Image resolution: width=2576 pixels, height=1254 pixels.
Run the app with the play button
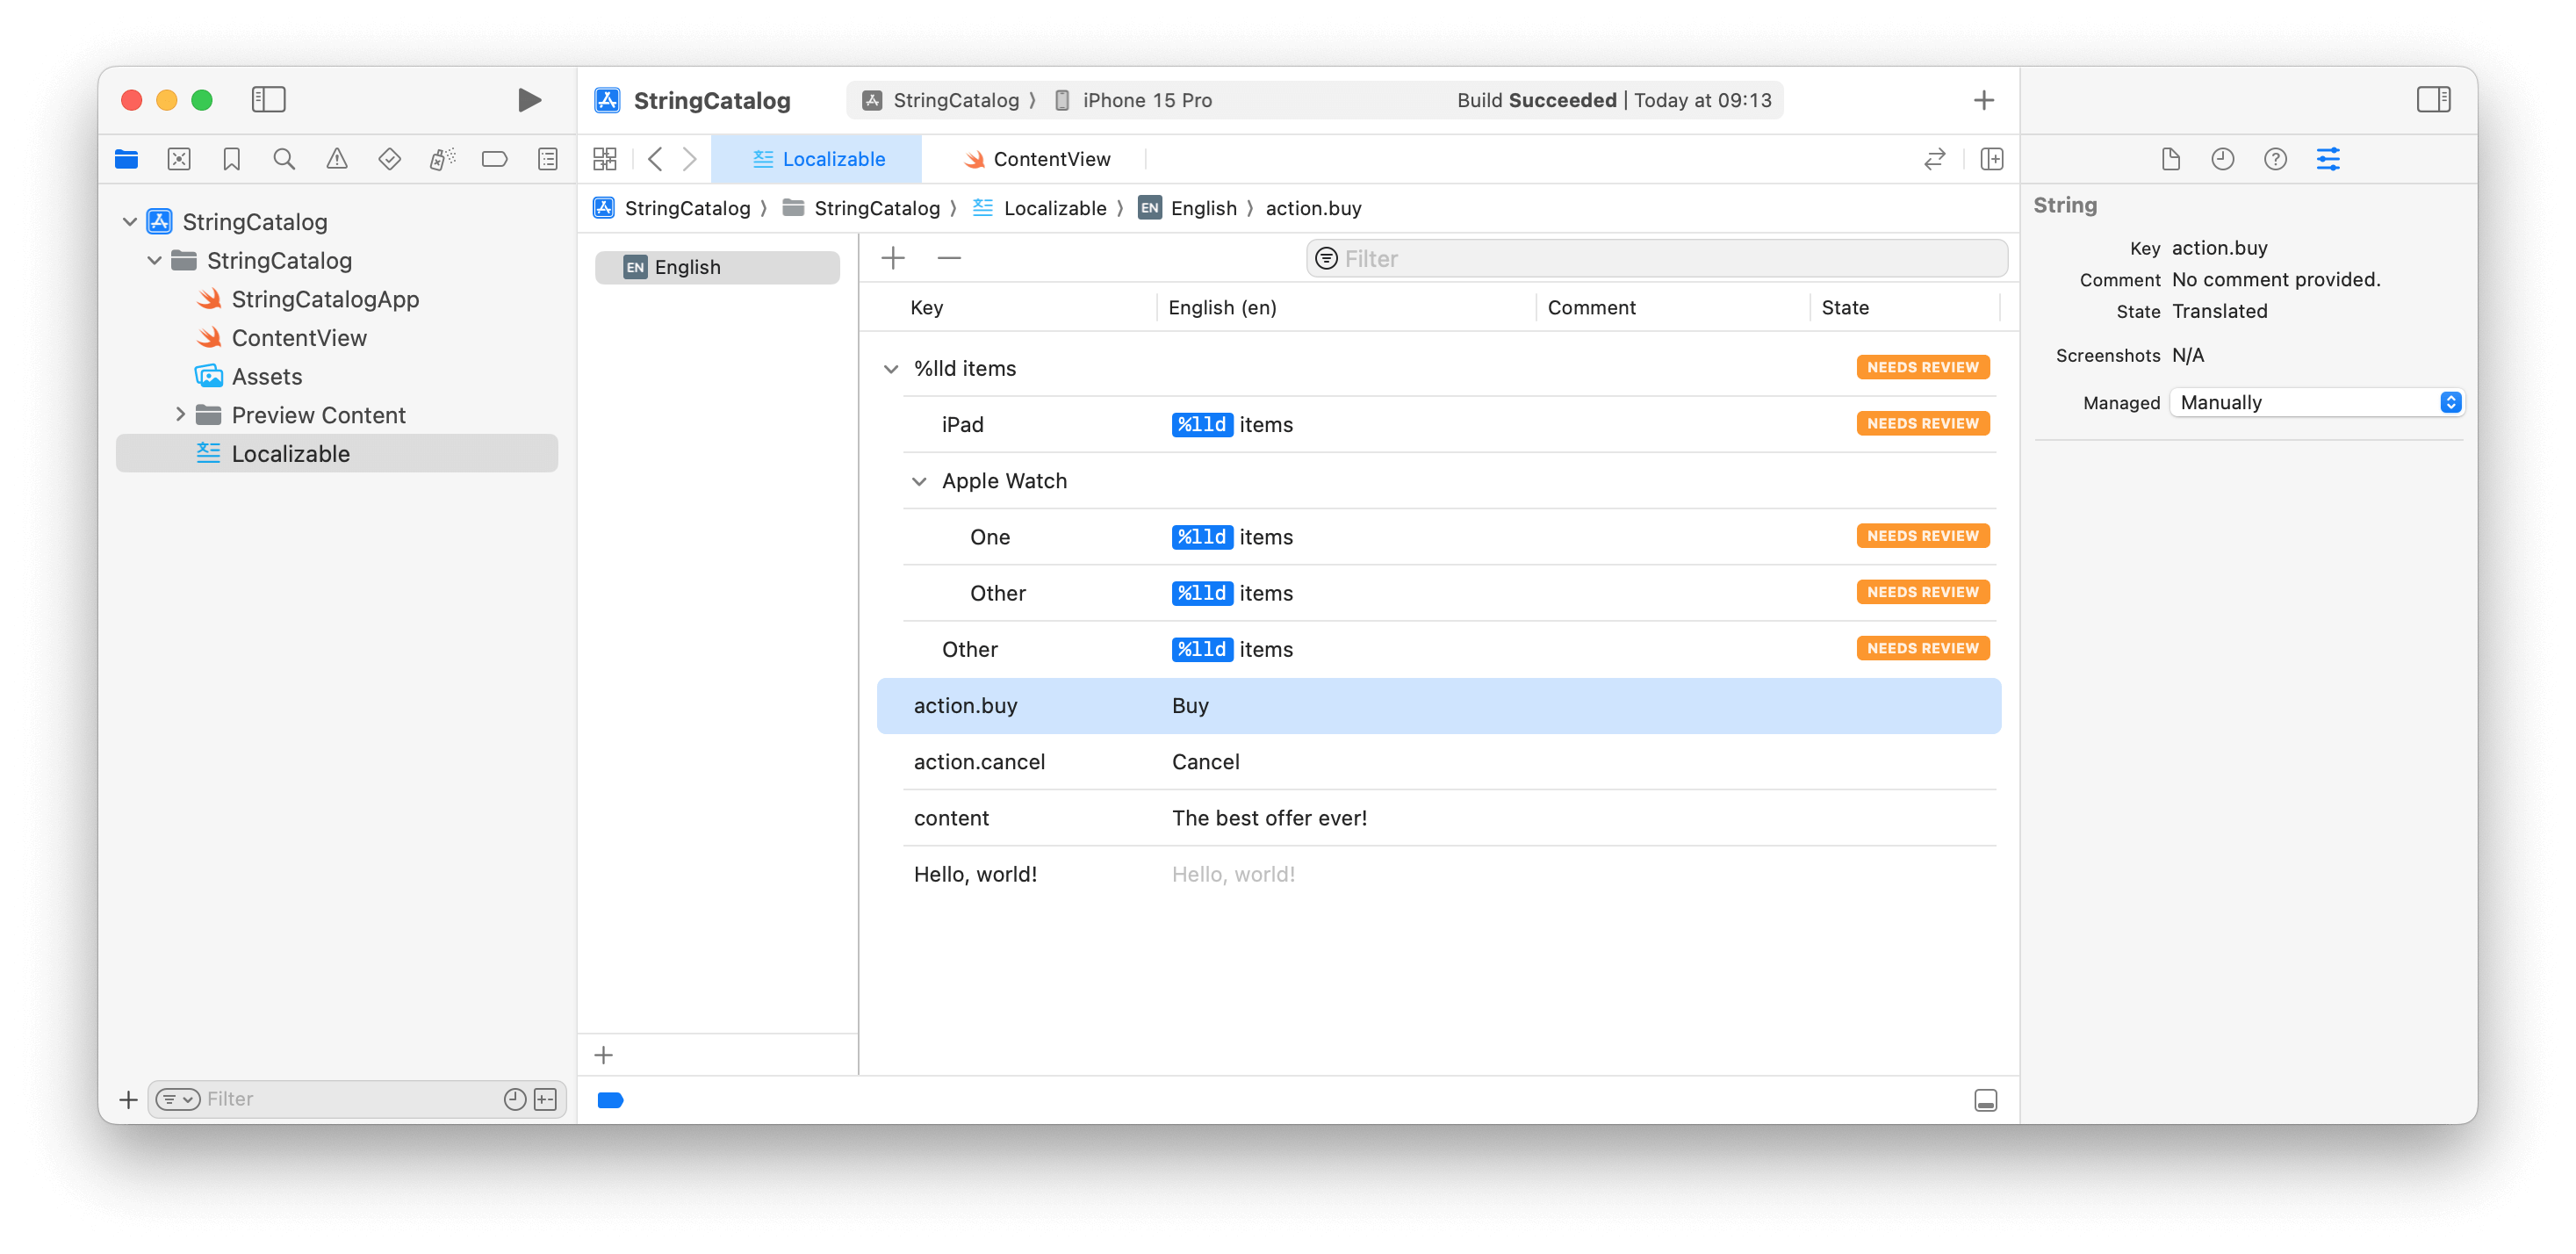(x=529, y=99)
